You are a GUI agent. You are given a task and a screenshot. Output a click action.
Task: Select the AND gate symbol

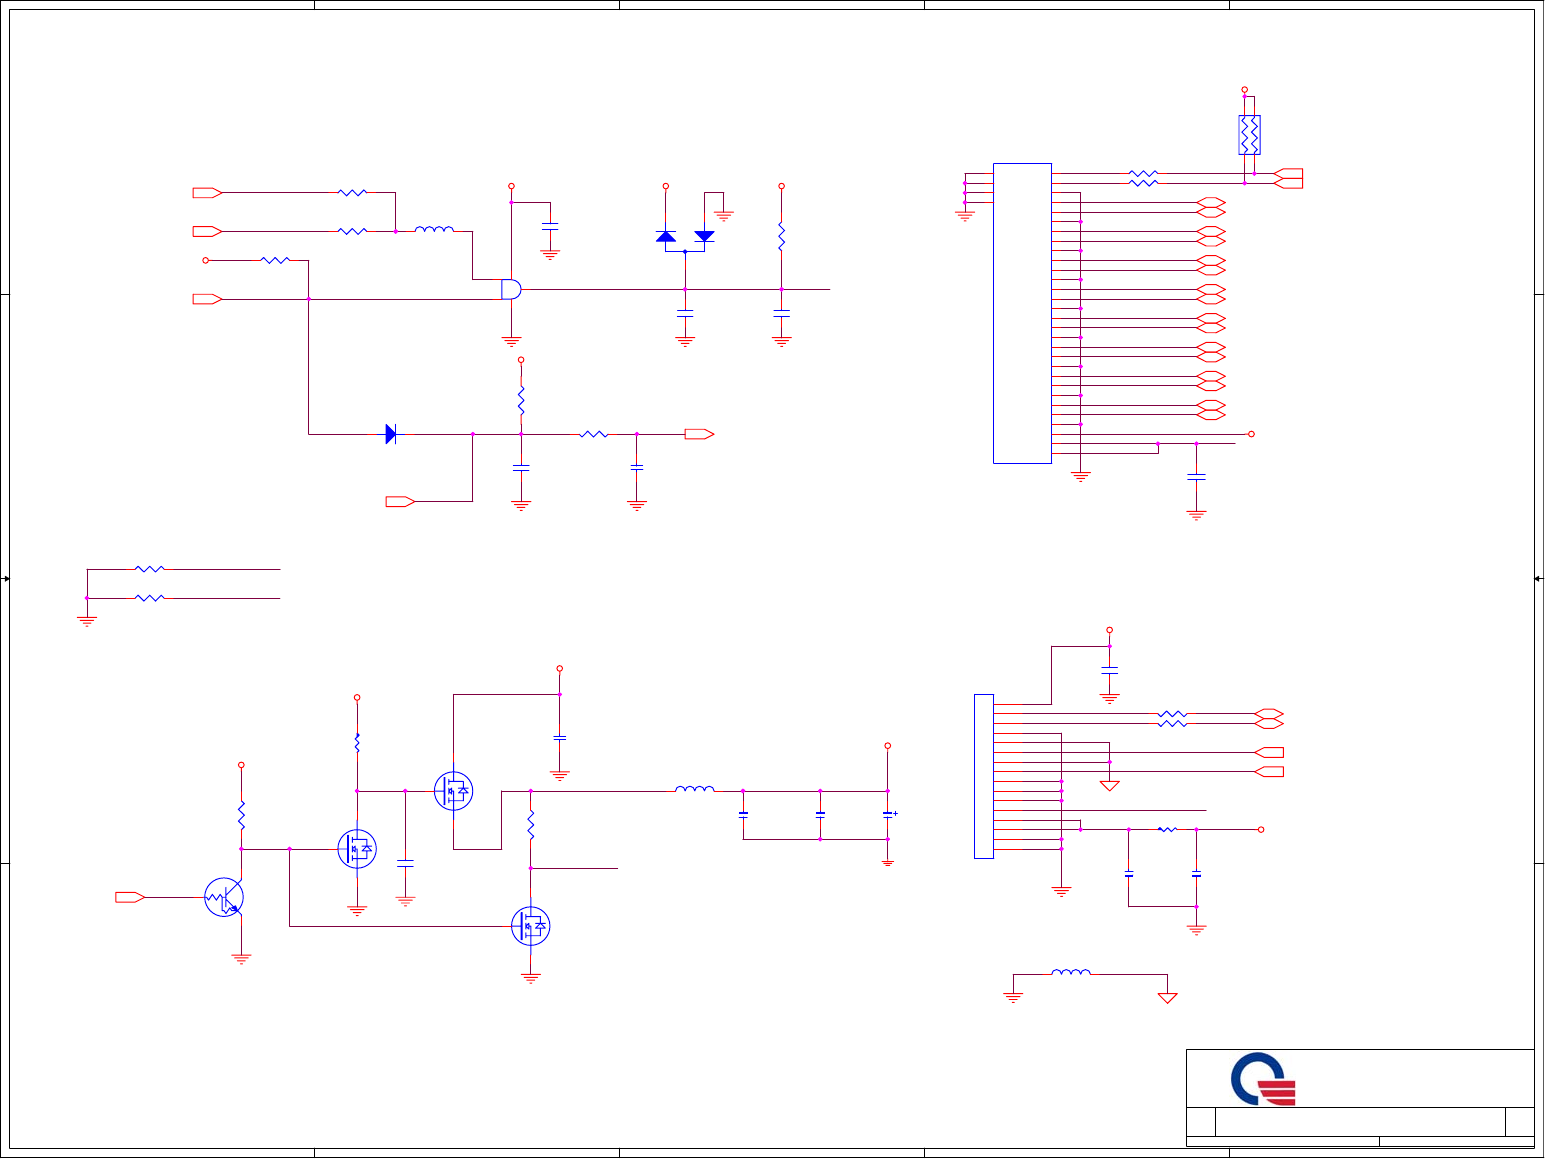511,289
